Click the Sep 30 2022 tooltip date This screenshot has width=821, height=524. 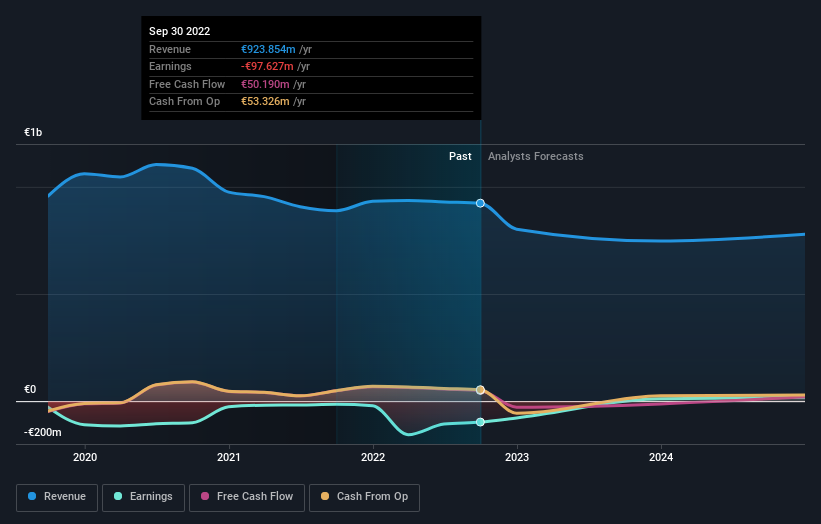click(180, 31)
